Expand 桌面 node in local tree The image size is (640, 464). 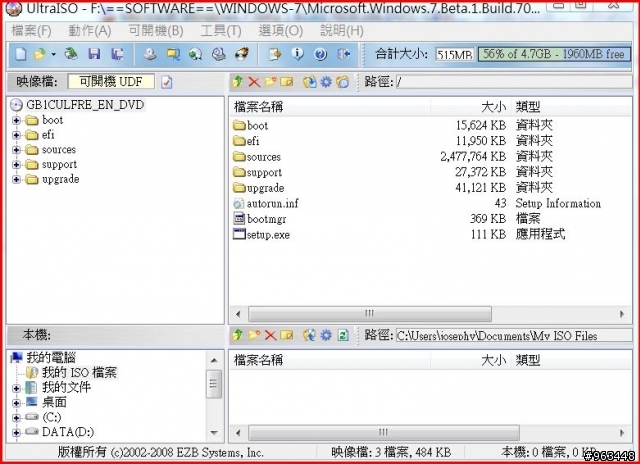[x=16, y=403]
